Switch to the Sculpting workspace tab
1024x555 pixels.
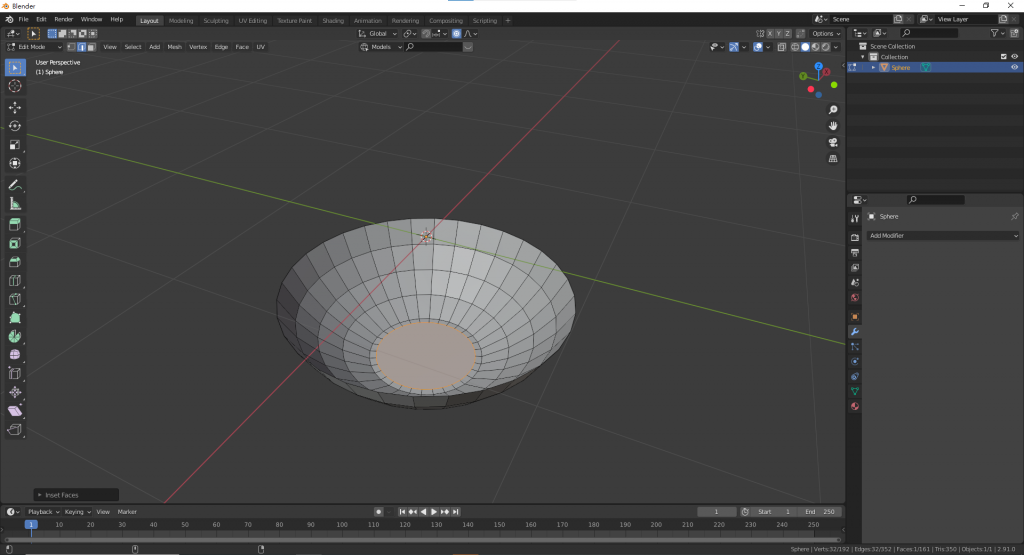(x=215, y=20)
